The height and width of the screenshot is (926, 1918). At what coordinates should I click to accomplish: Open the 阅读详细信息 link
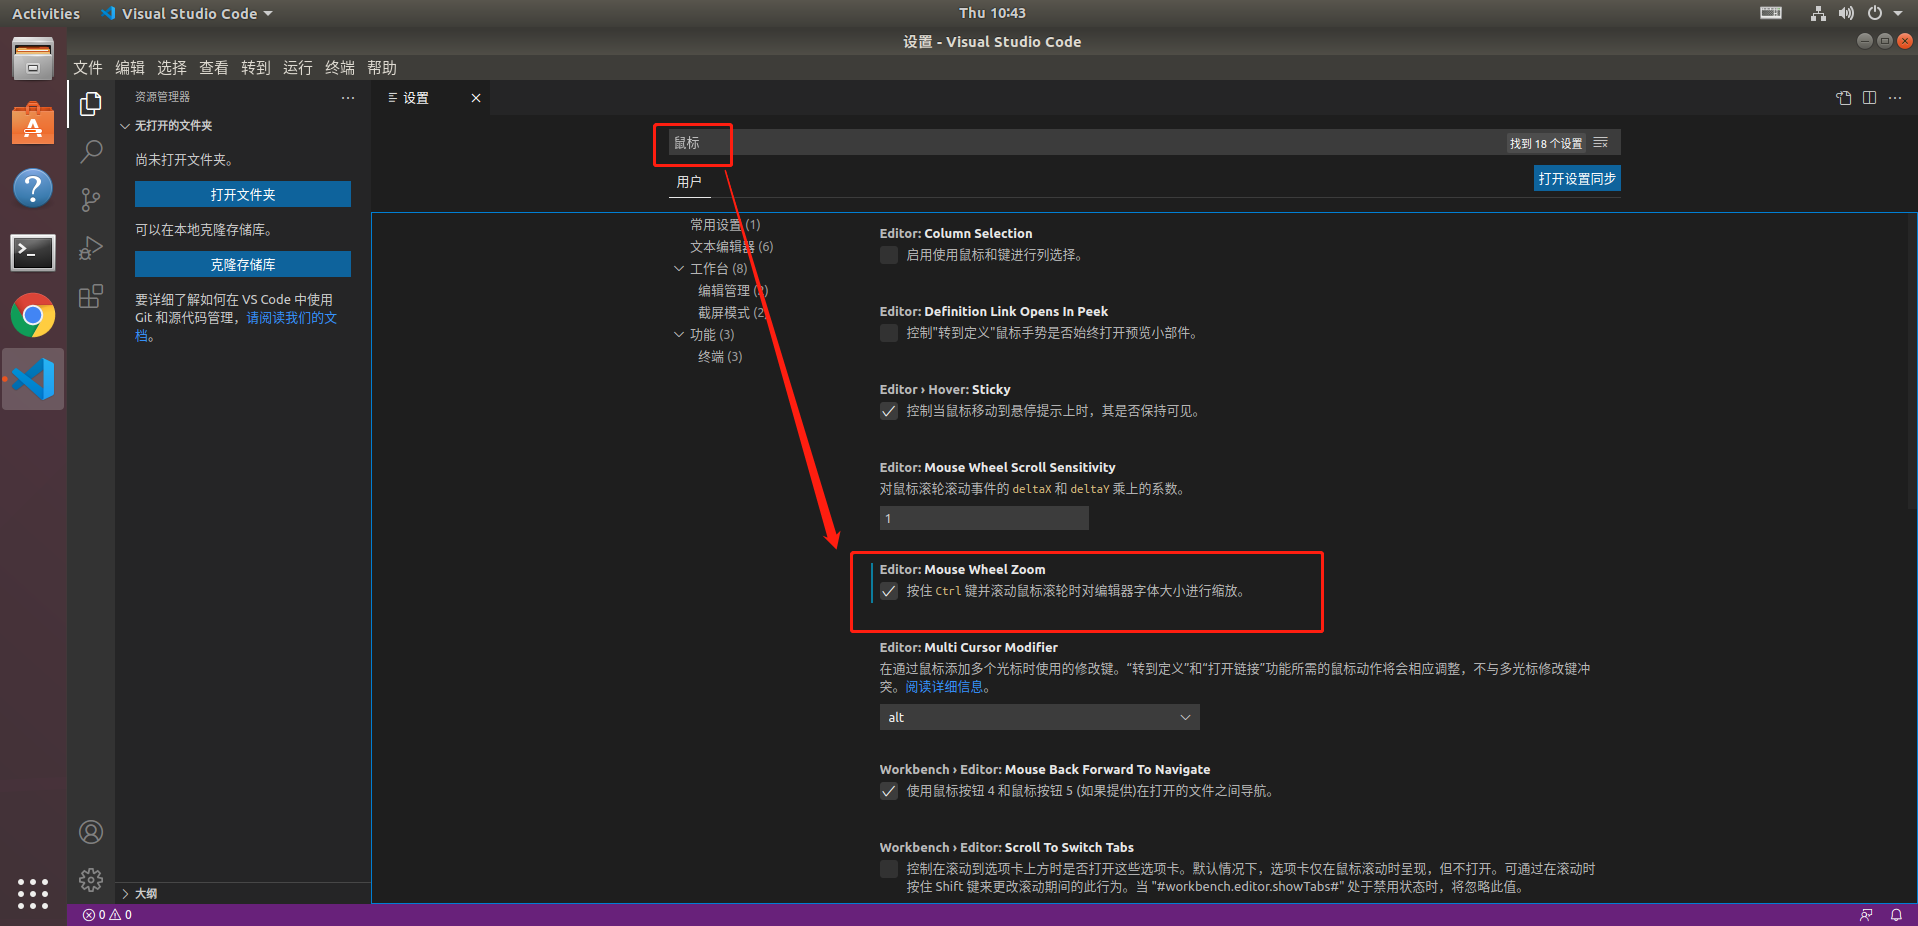[x=944, y=687]
